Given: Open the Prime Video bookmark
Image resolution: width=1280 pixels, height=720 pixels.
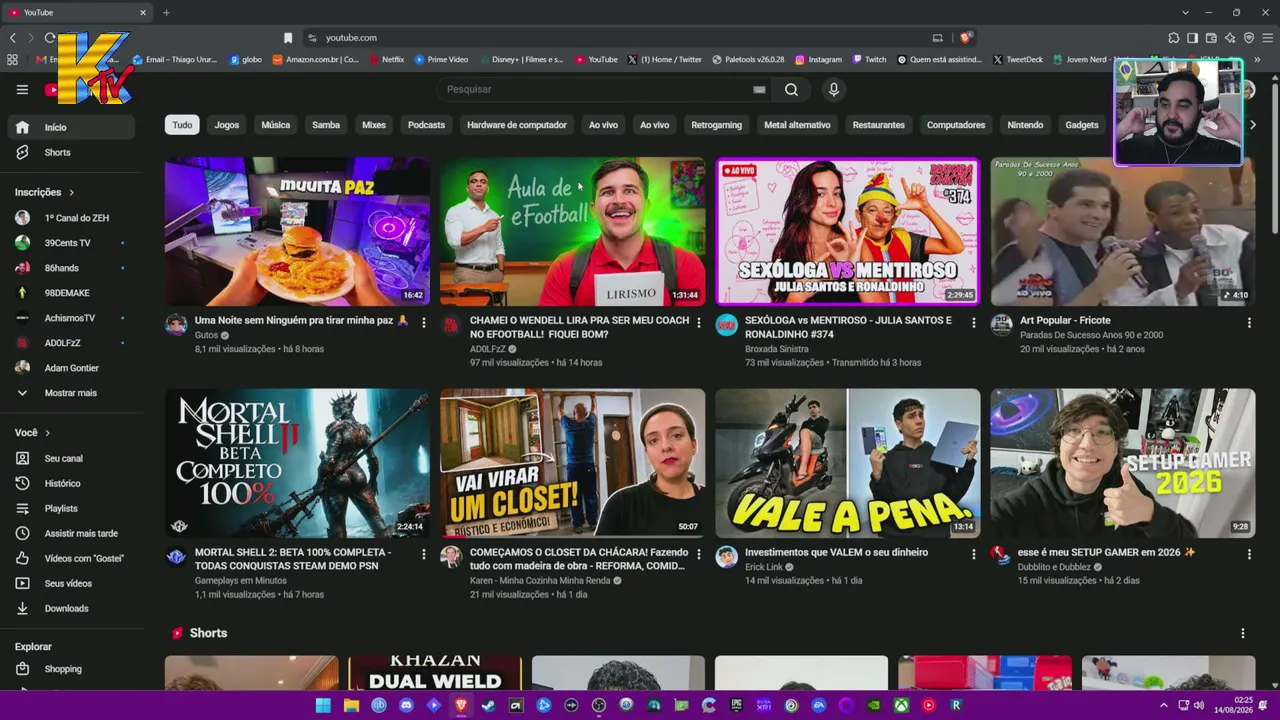Looking at the screenshot, I should [441, 59].
